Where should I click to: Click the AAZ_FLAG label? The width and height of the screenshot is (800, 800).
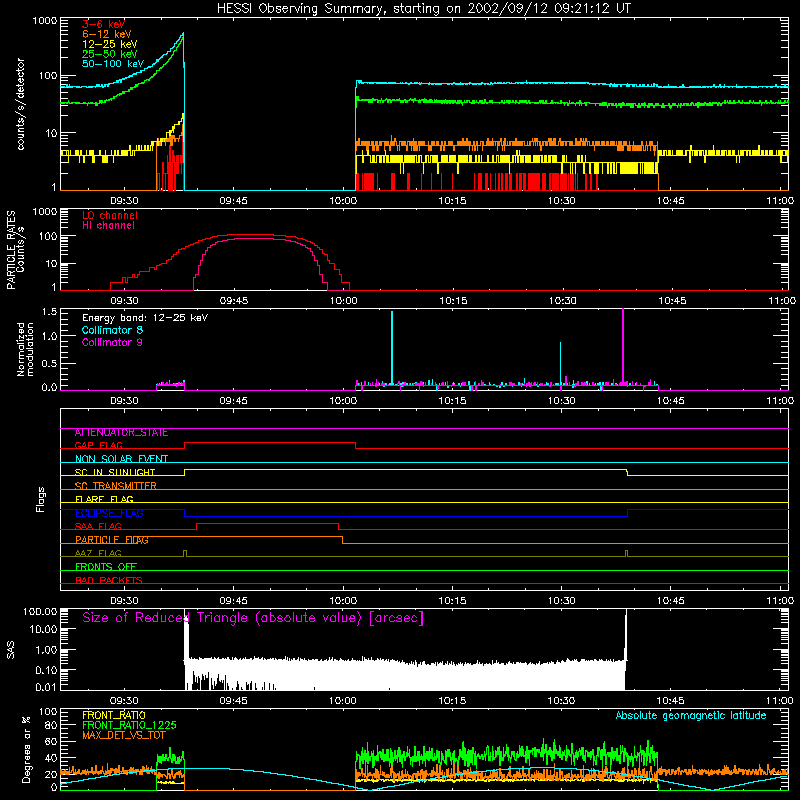(98, 553)
